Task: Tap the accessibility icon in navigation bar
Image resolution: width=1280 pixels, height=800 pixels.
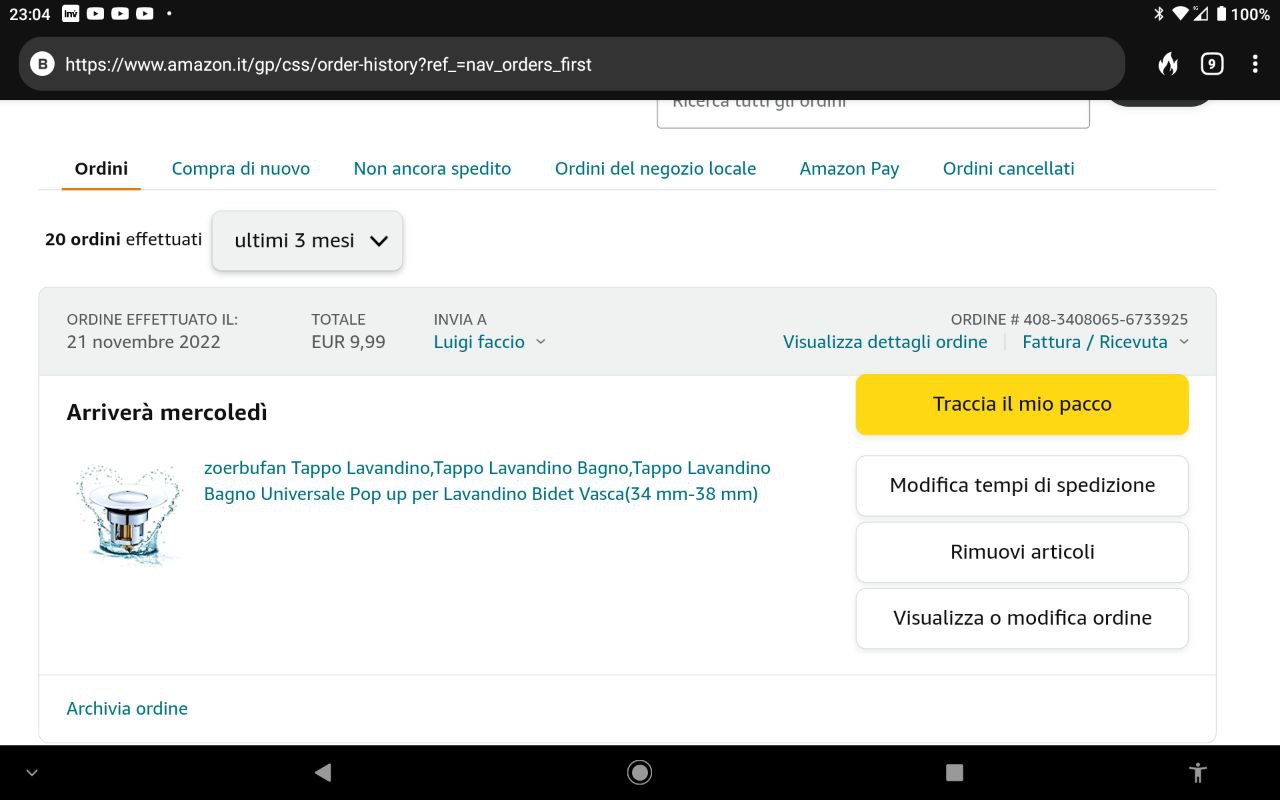Action: pos(1197,772)
